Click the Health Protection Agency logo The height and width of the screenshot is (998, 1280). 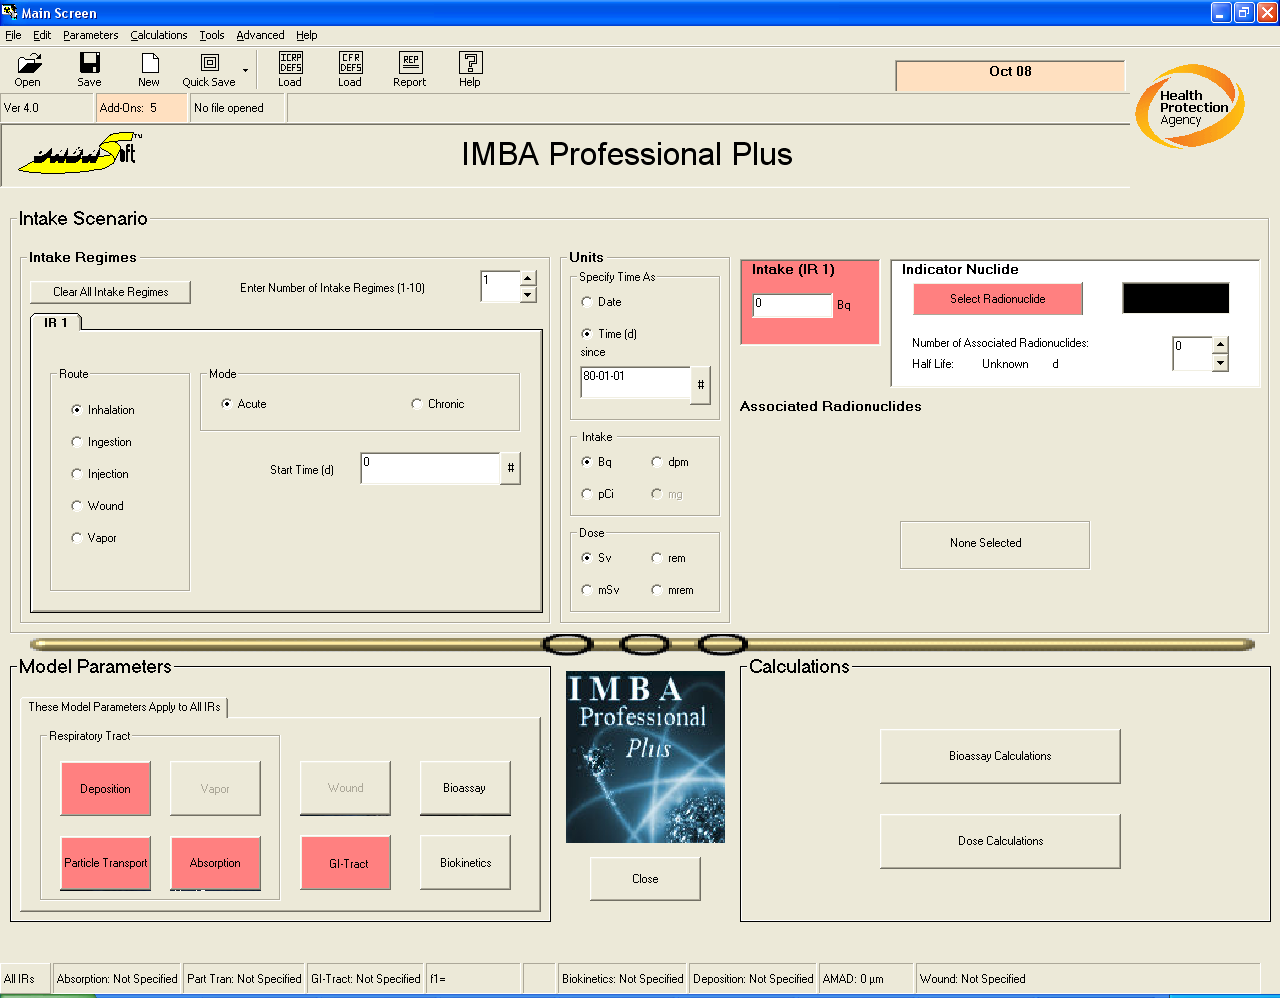click(1190, 106)
